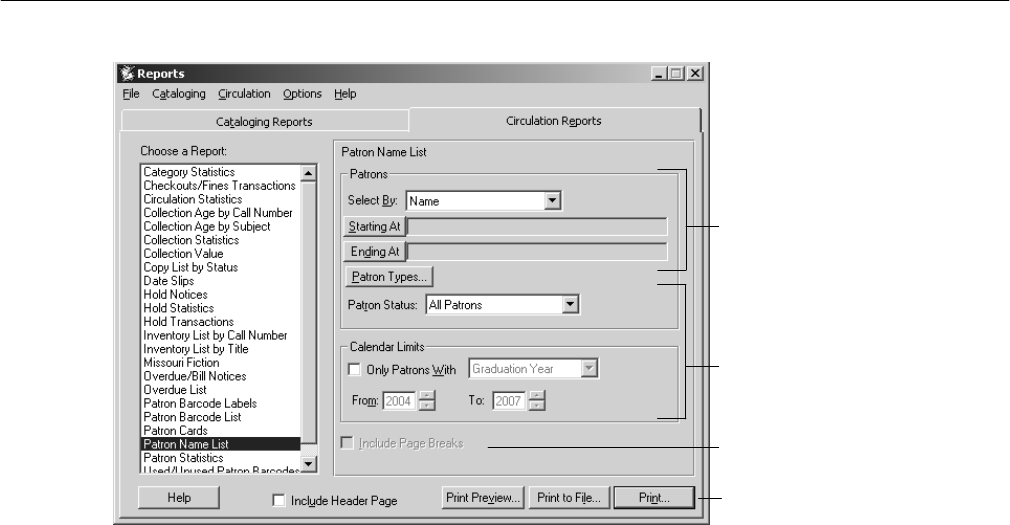The image size is (1010, 525).
Task: Click report list scroll down arrow
Action: [309, 464]
